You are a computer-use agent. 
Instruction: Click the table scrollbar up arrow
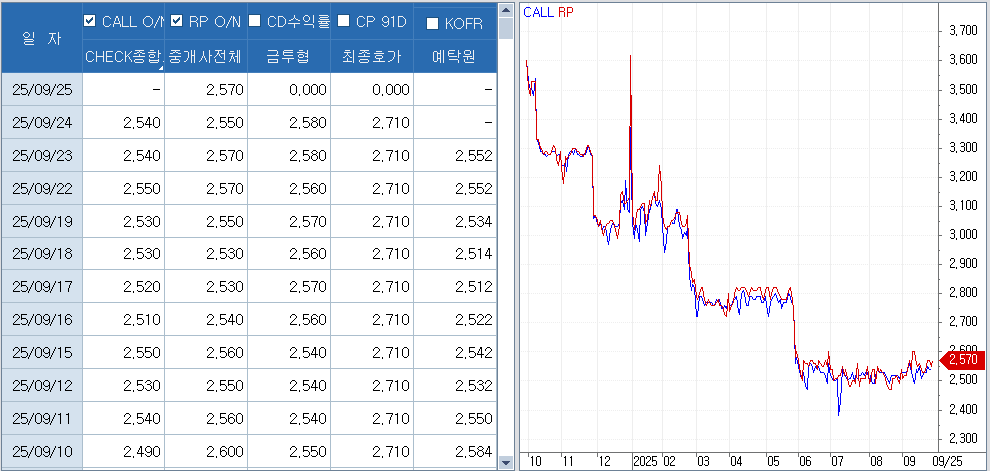[505, 10]
